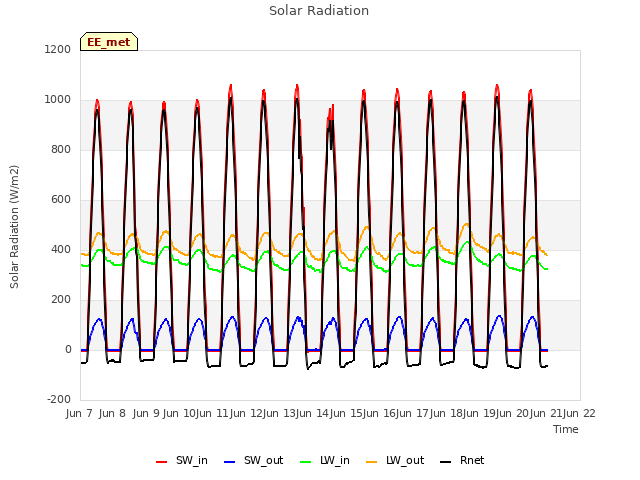The height and width of the screenshot is (480, 640).
Task: Click the Solar Radiation chart title
Action: (319, 11)
